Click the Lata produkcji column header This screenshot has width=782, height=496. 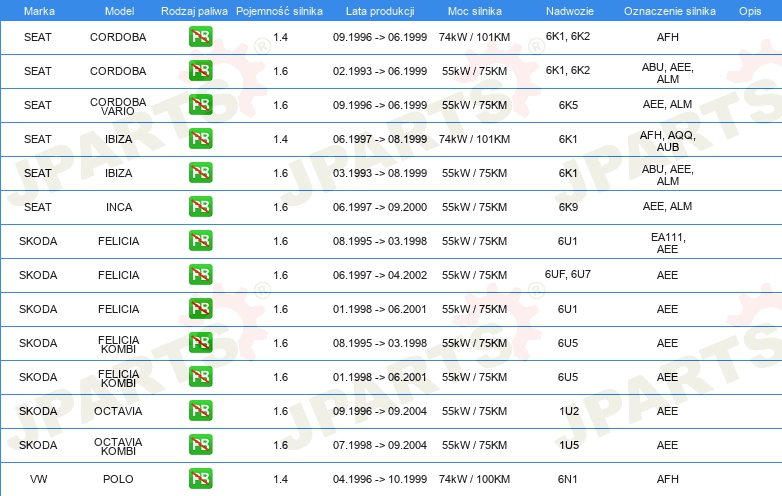click(x=380, y=11)
